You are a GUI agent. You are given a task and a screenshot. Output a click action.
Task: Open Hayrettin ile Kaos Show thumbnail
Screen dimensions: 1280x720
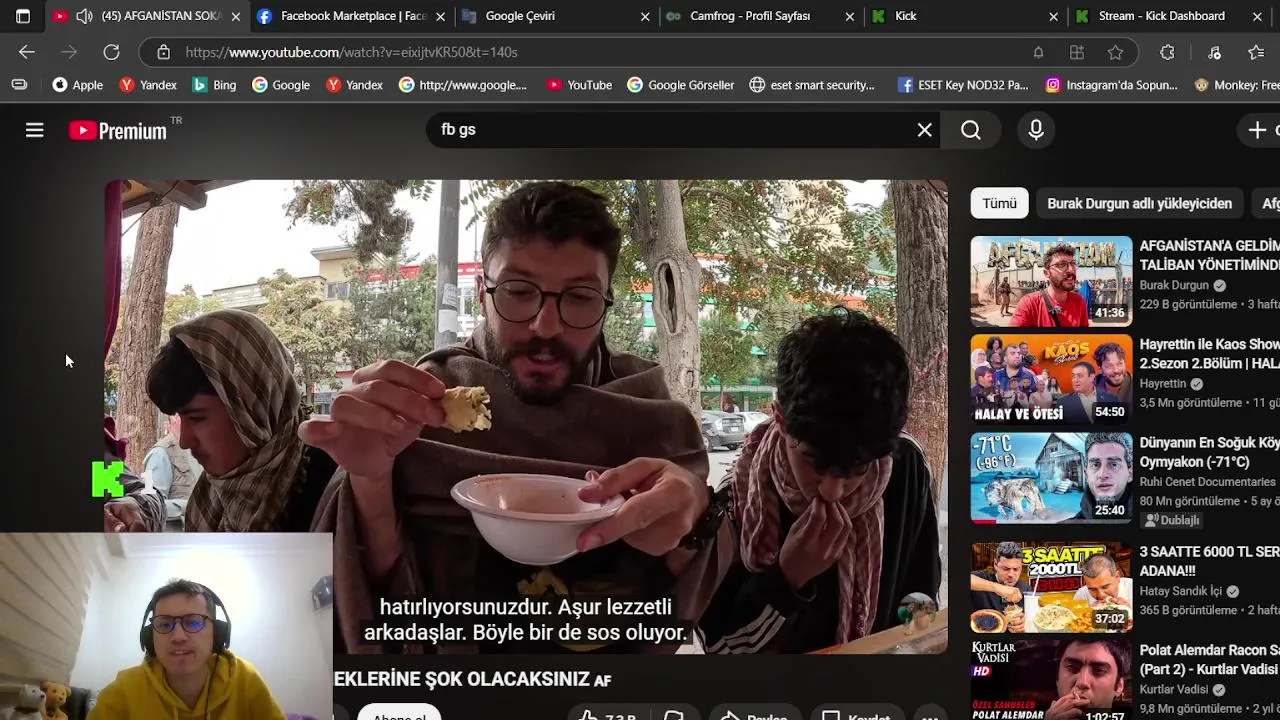[x=1051, y=379]
